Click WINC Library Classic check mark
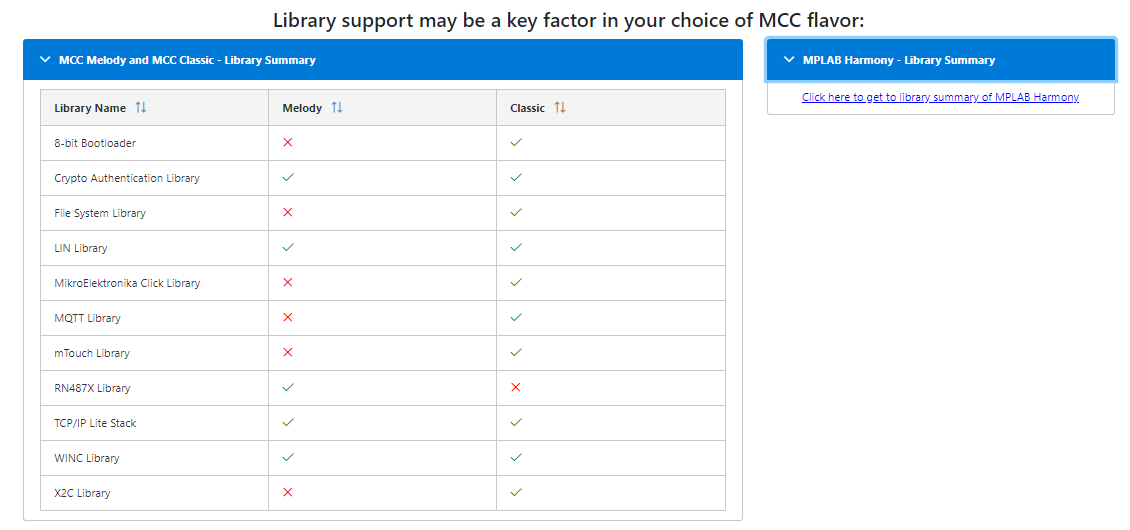 [516, 458]
